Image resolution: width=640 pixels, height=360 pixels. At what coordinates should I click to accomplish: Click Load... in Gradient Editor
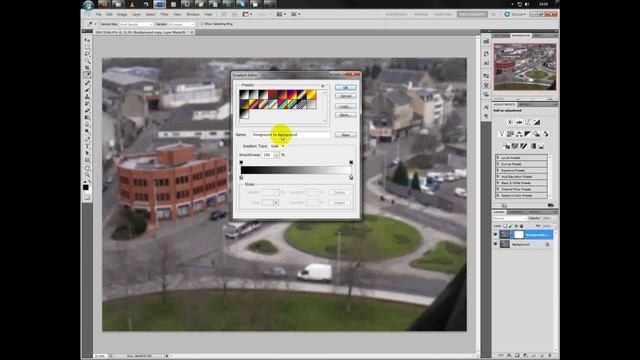[345, 107]
